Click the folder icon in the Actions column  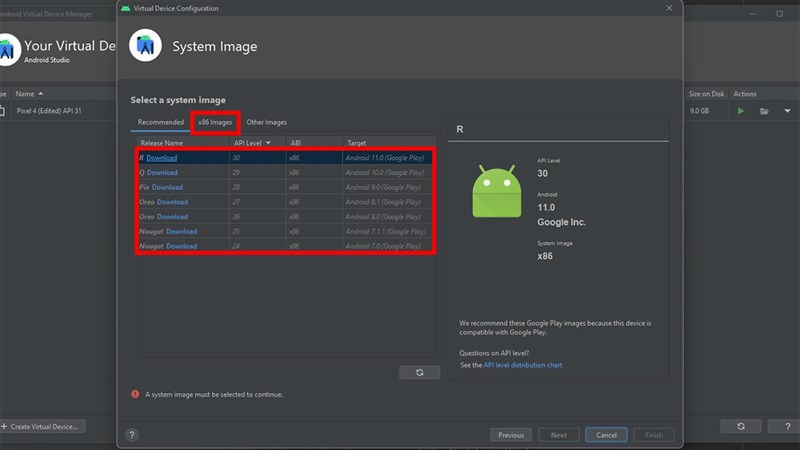pos(764,111)
